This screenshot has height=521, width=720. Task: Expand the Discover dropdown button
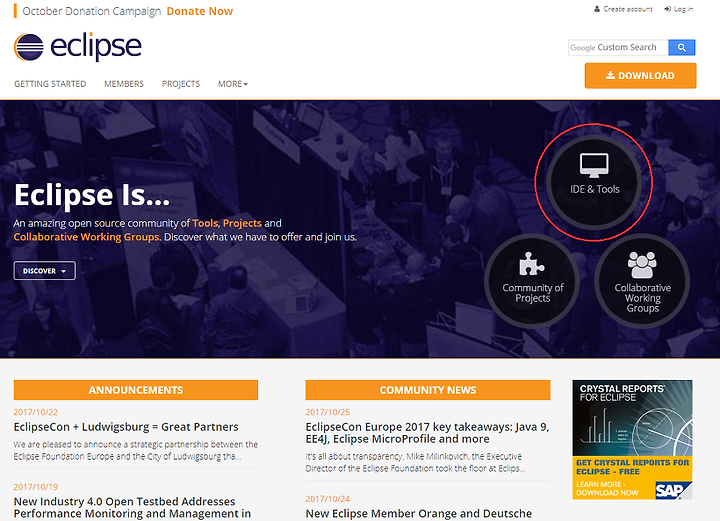coord(45,271)
